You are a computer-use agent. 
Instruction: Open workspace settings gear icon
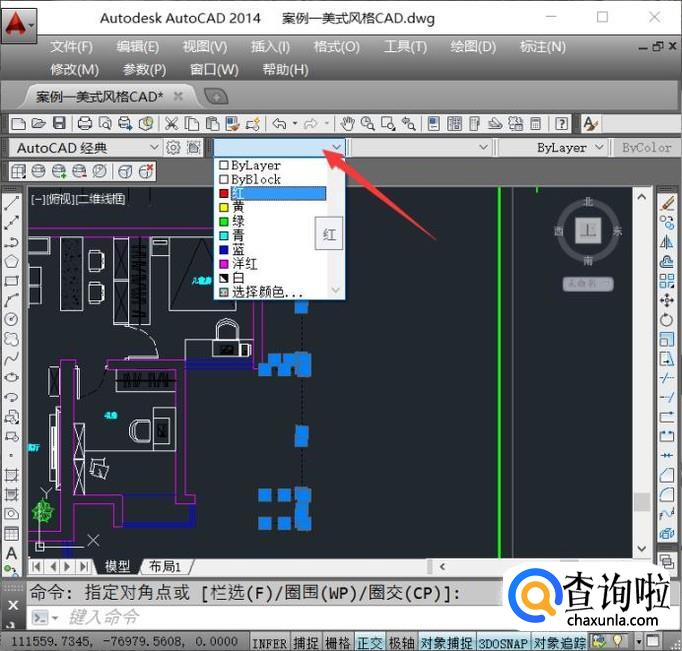point(173,148)
